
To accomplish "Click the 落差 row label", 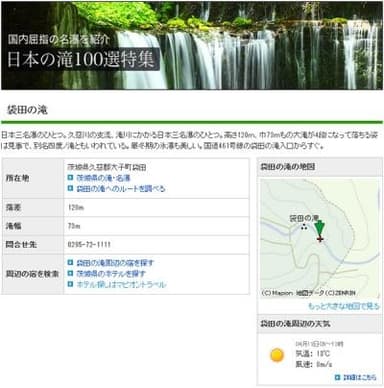I will 13,207.
